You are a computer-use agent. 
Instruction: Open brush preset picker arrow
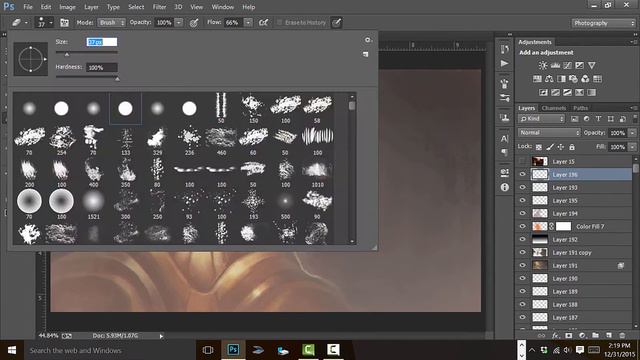[51, 23]
